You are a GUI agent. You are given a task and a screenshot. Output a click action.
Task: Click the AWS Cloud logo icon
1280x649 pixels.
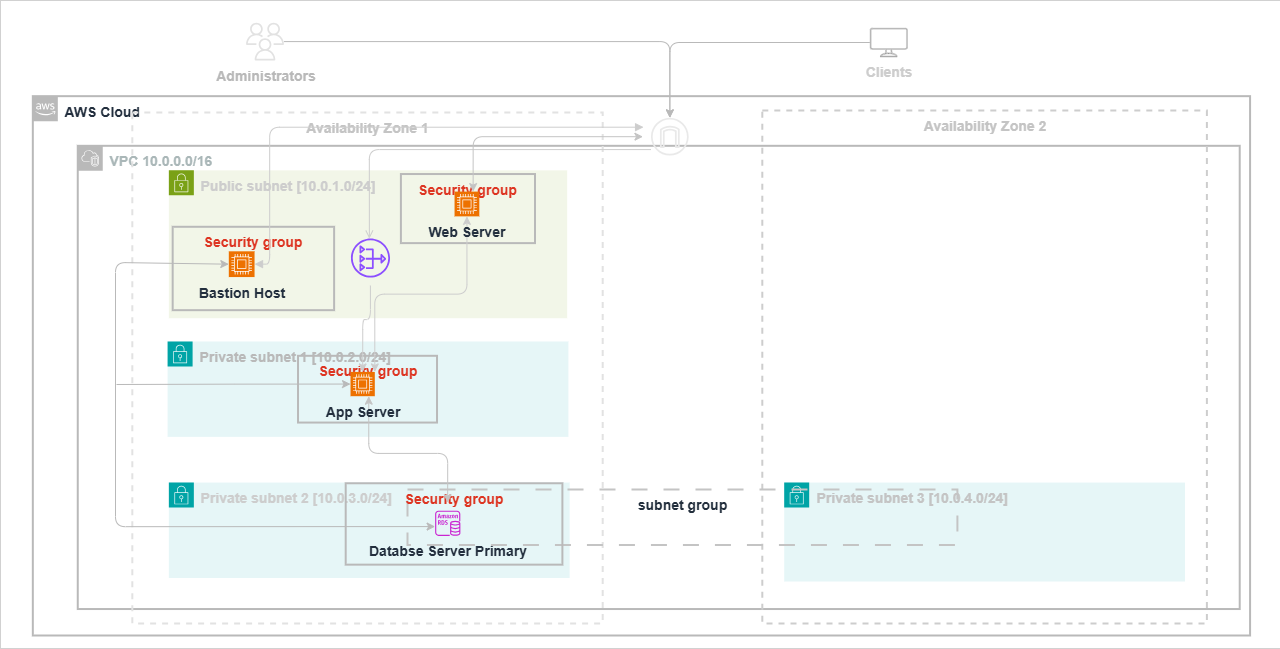click(46, 109)
